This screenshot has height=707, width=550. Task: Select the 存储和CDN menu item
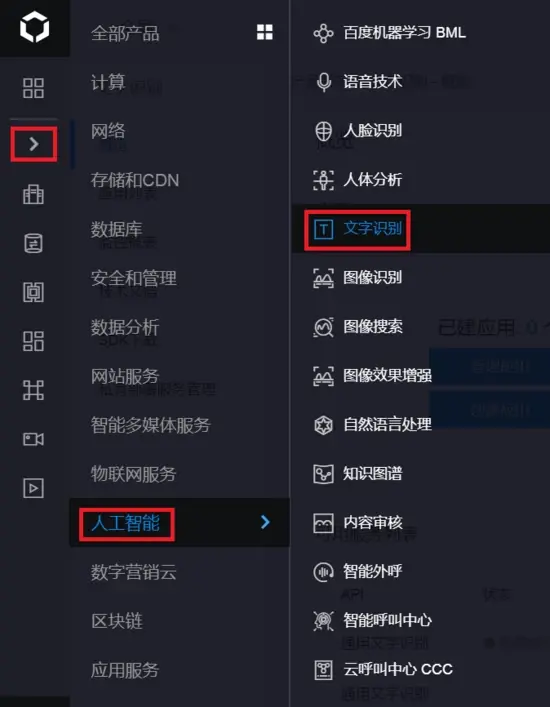135,180
